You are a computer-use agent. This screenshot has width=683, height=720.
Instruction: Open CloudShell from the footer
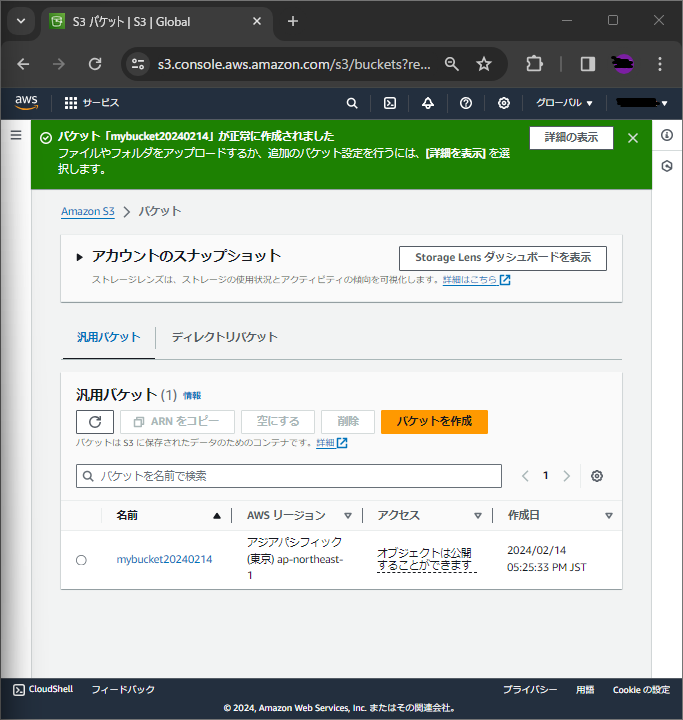[43, 689]
